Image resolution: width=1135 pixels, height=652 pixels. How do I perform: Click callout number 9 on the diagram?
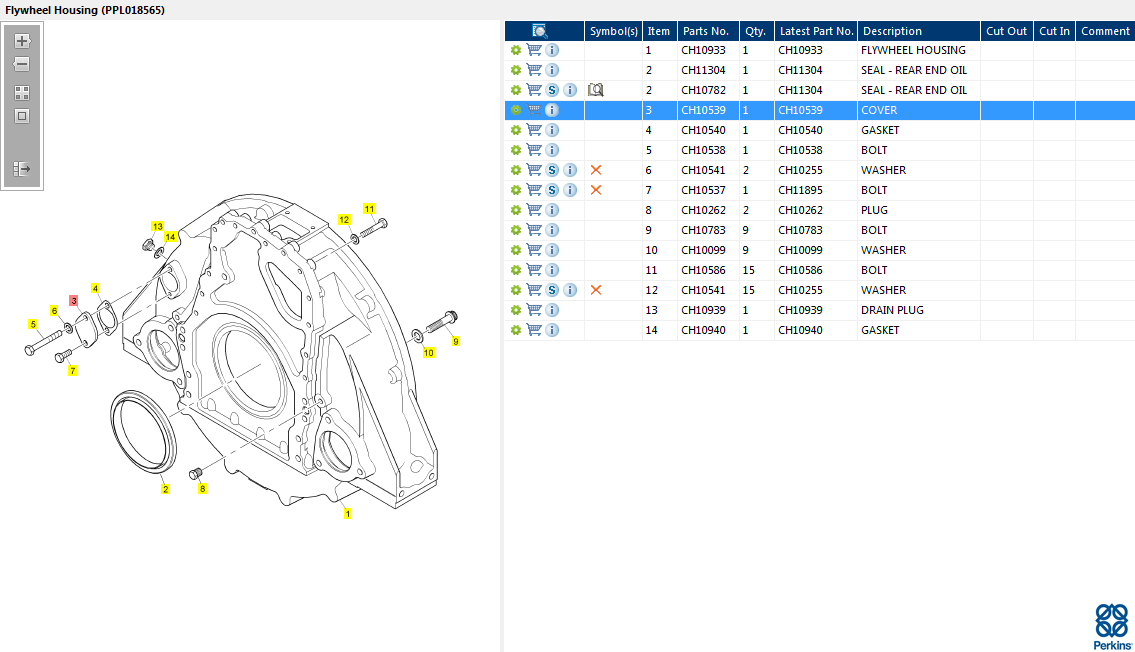tap(455, 341)
